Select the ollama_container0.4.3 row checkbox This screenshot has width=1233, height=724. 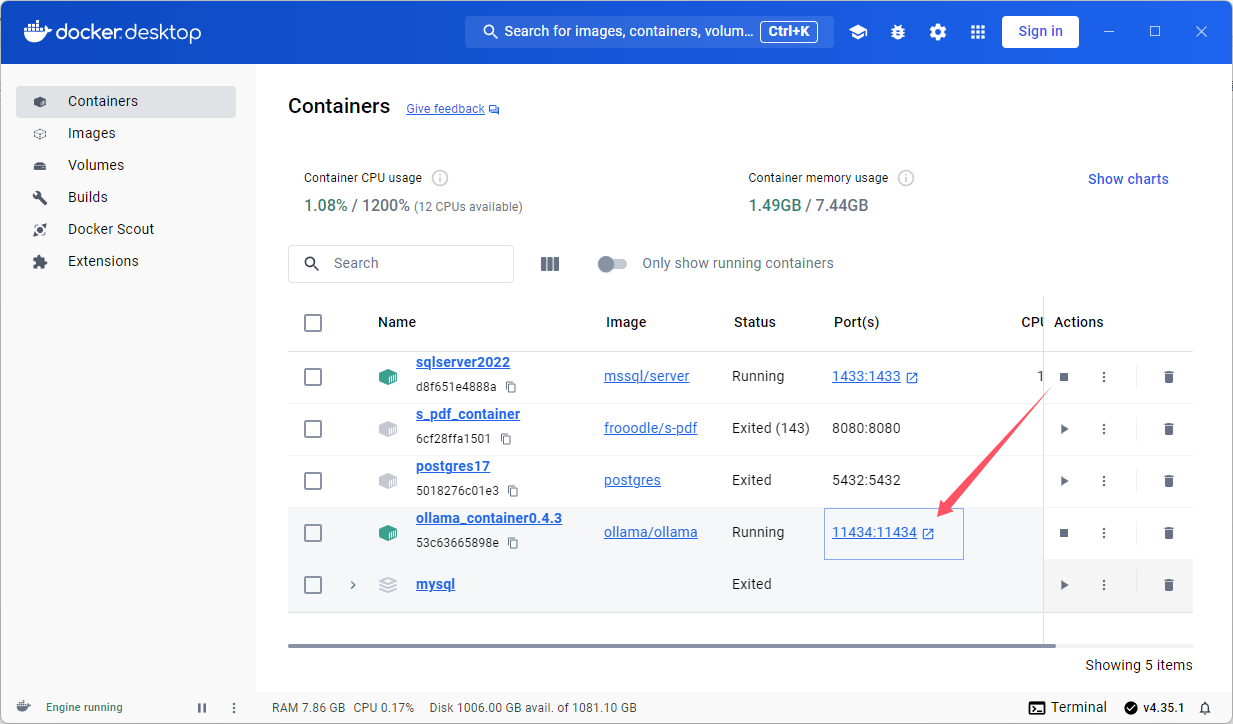point(313,533)
